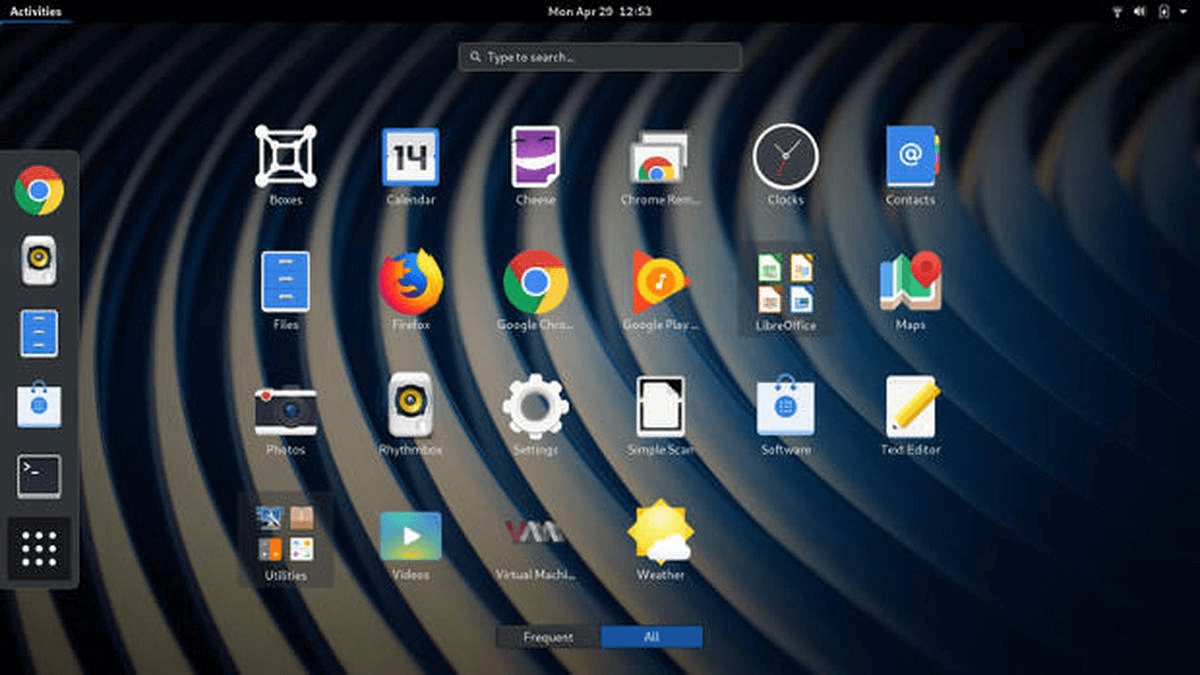Select the All apps tab
This screenshot has width=1200, height=675.
tap(651, 637)
